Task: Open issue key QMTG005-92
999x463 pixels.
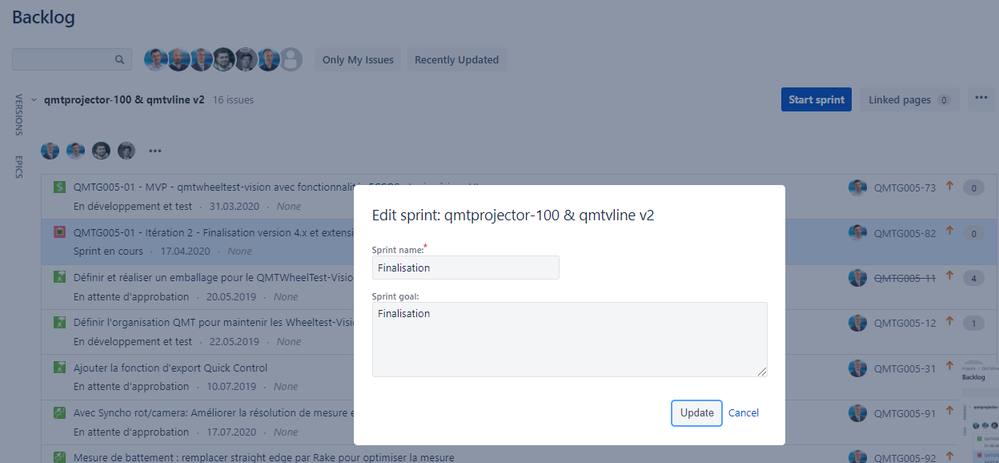Action: pyautogui.click(x=905, y=457)
